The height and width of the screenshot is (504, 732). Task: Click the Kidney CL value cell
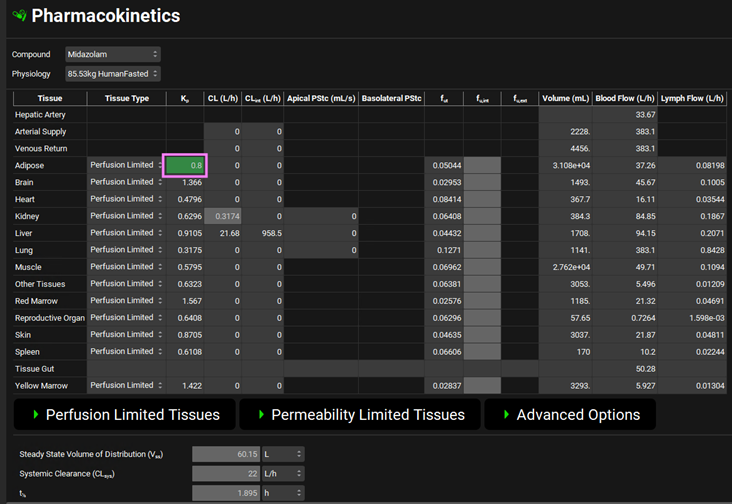point(223,216)
